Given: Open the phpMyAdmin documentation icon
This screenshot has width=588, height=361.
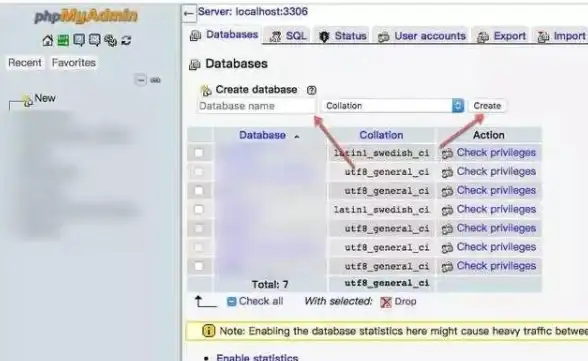Looking at the screenshot, I should [79, 40].
